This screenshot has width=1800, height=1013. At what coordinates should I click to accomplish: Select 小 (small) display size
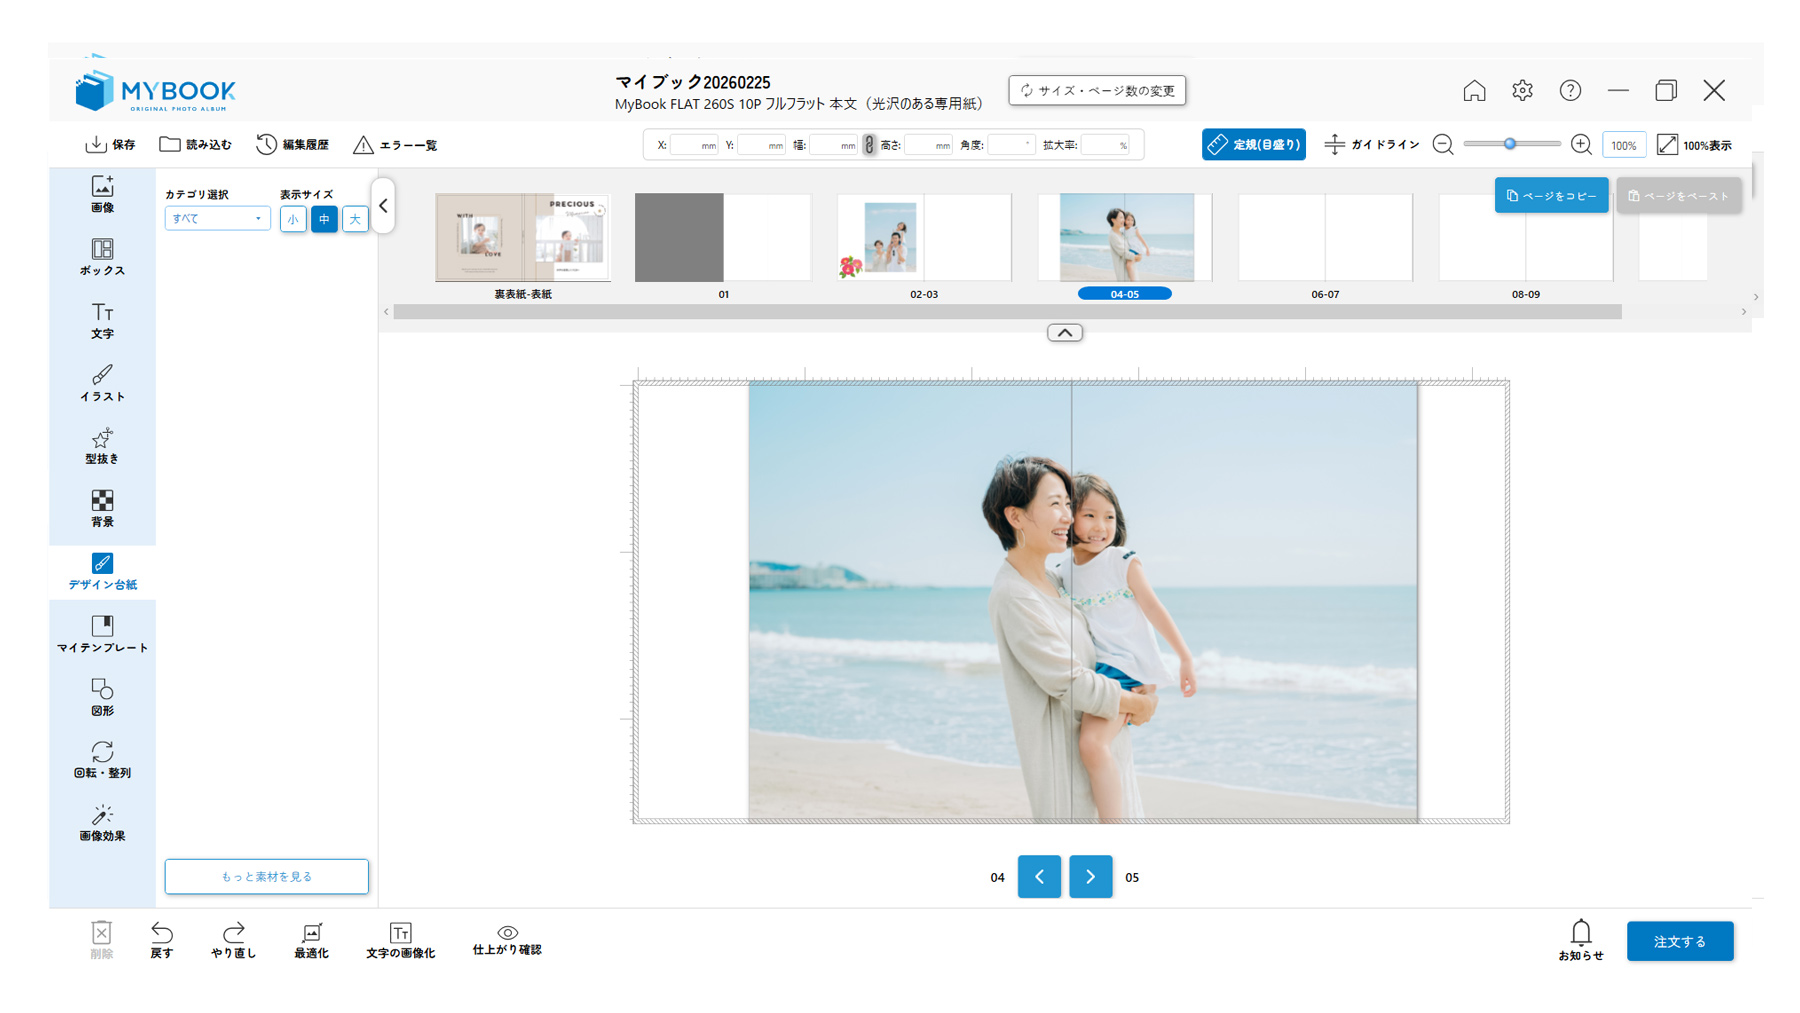point(293,219)
